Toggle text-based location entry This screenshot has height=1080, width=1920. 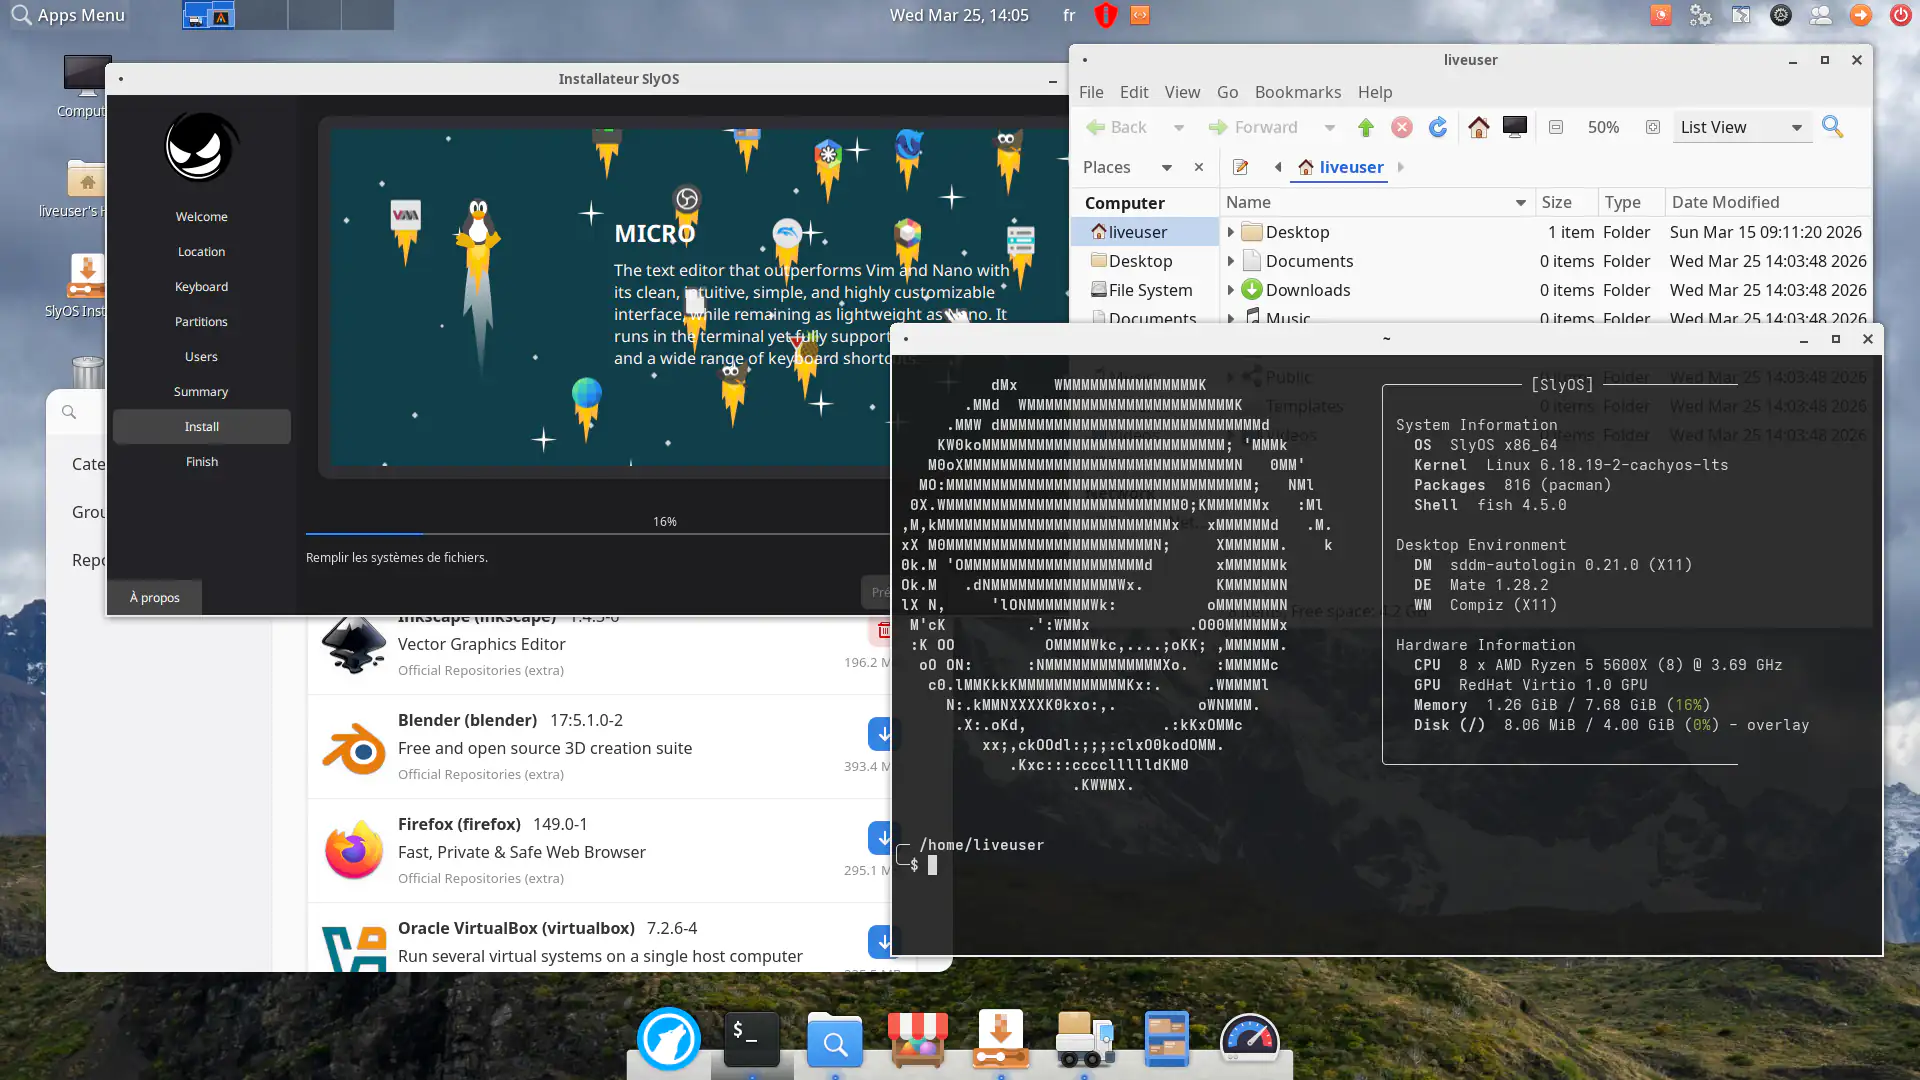point(1240,167)
